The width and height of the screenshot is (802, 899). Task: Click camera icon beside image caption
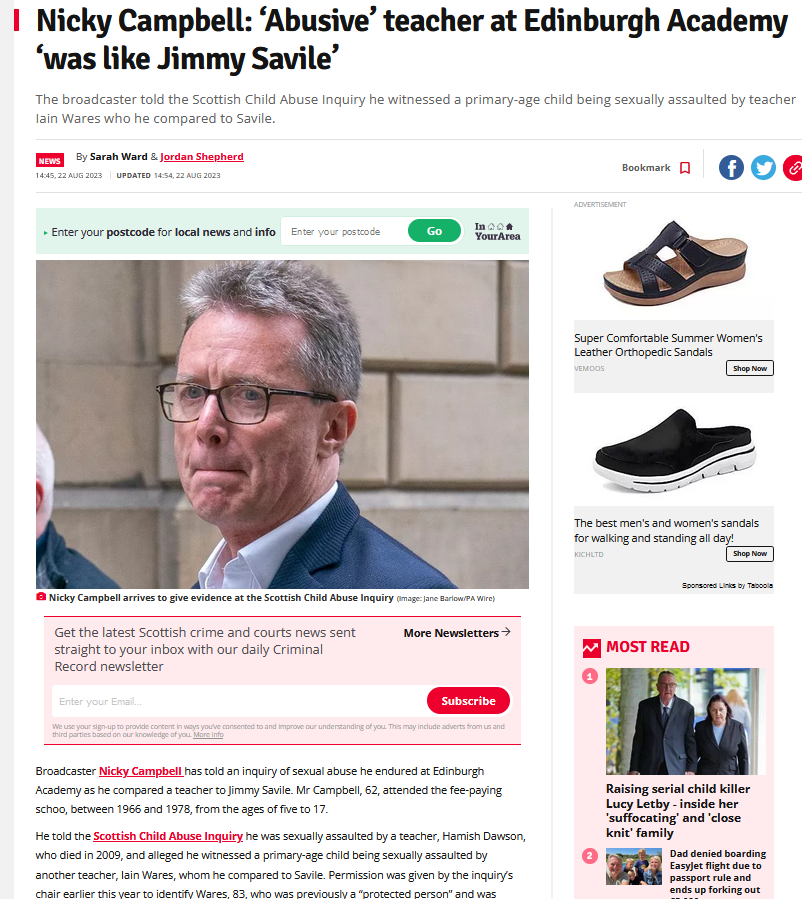coord(41,597)
